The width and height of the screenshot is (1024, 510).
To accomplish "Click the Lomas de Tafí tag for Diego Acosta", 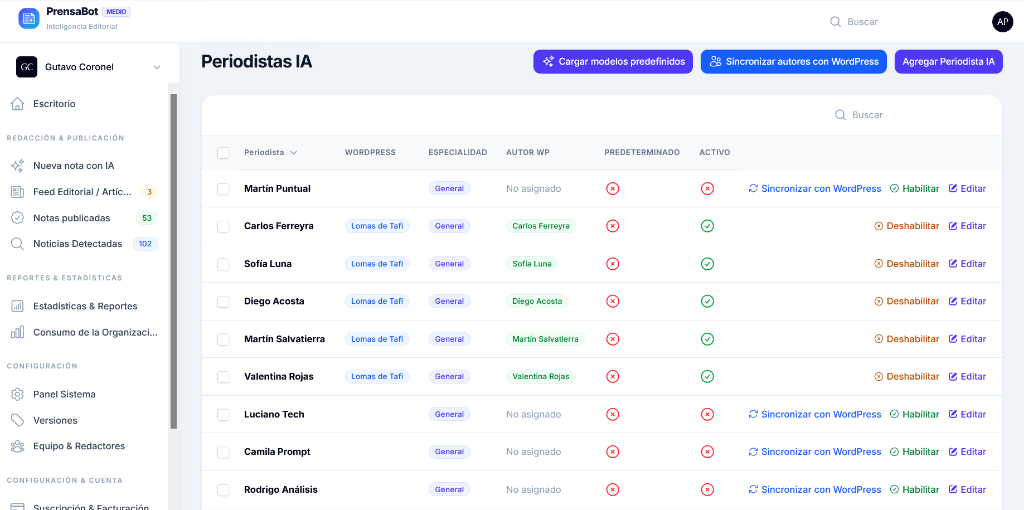I will point(377,301).
